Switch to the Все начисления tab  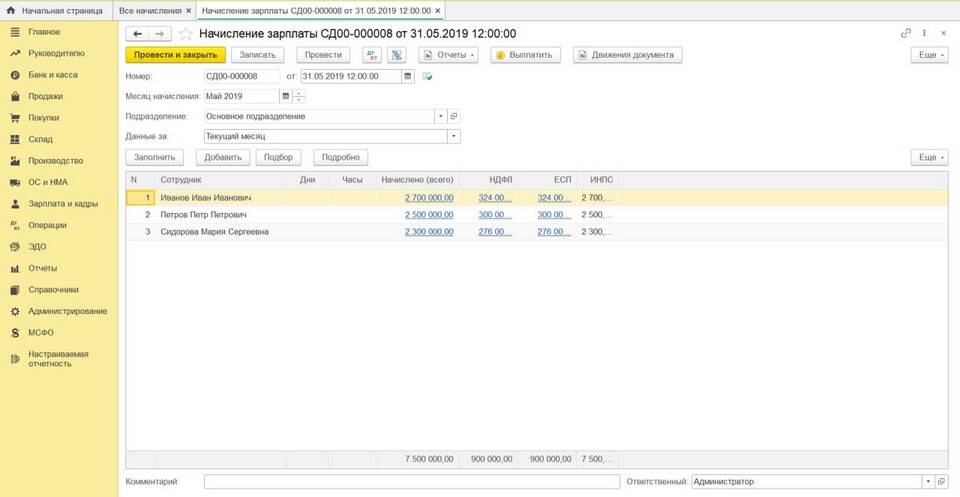155,10
